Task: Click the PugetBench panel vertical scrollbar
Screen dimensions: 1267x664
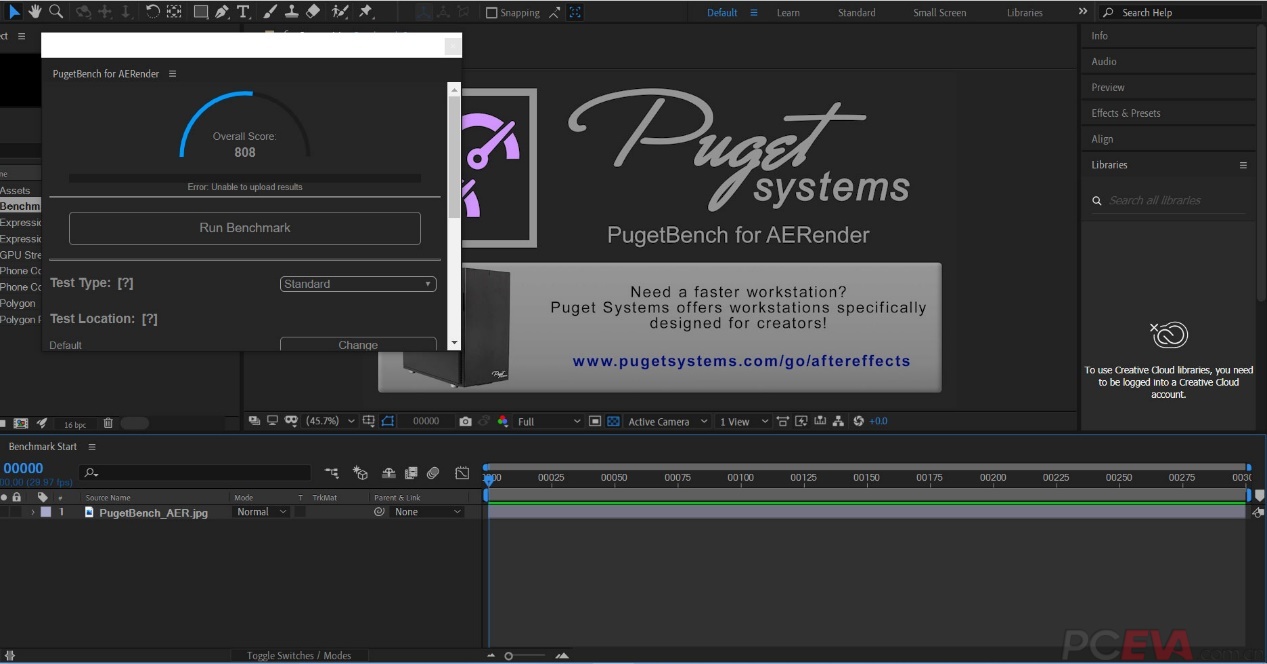Action: click(x=454, y=157)
